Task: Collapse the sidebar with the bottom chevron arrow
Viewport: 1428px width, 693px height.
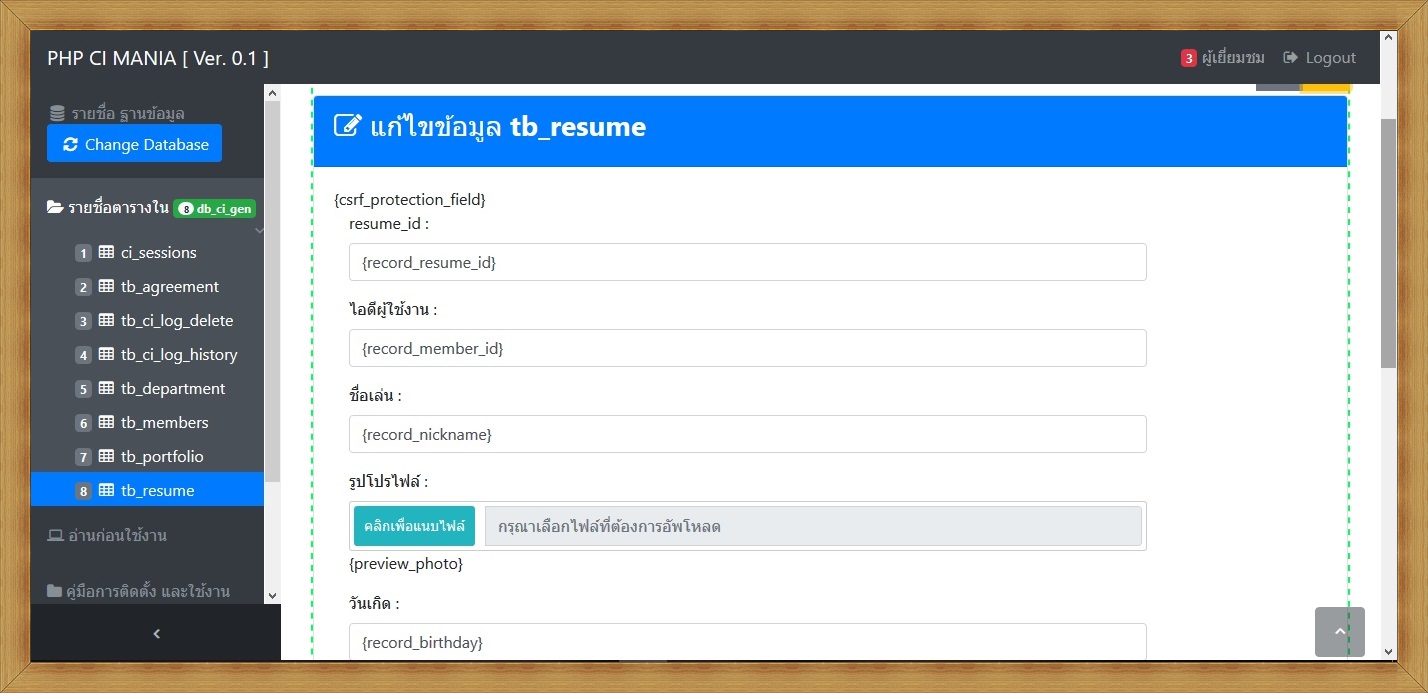Action: (156, 633)
